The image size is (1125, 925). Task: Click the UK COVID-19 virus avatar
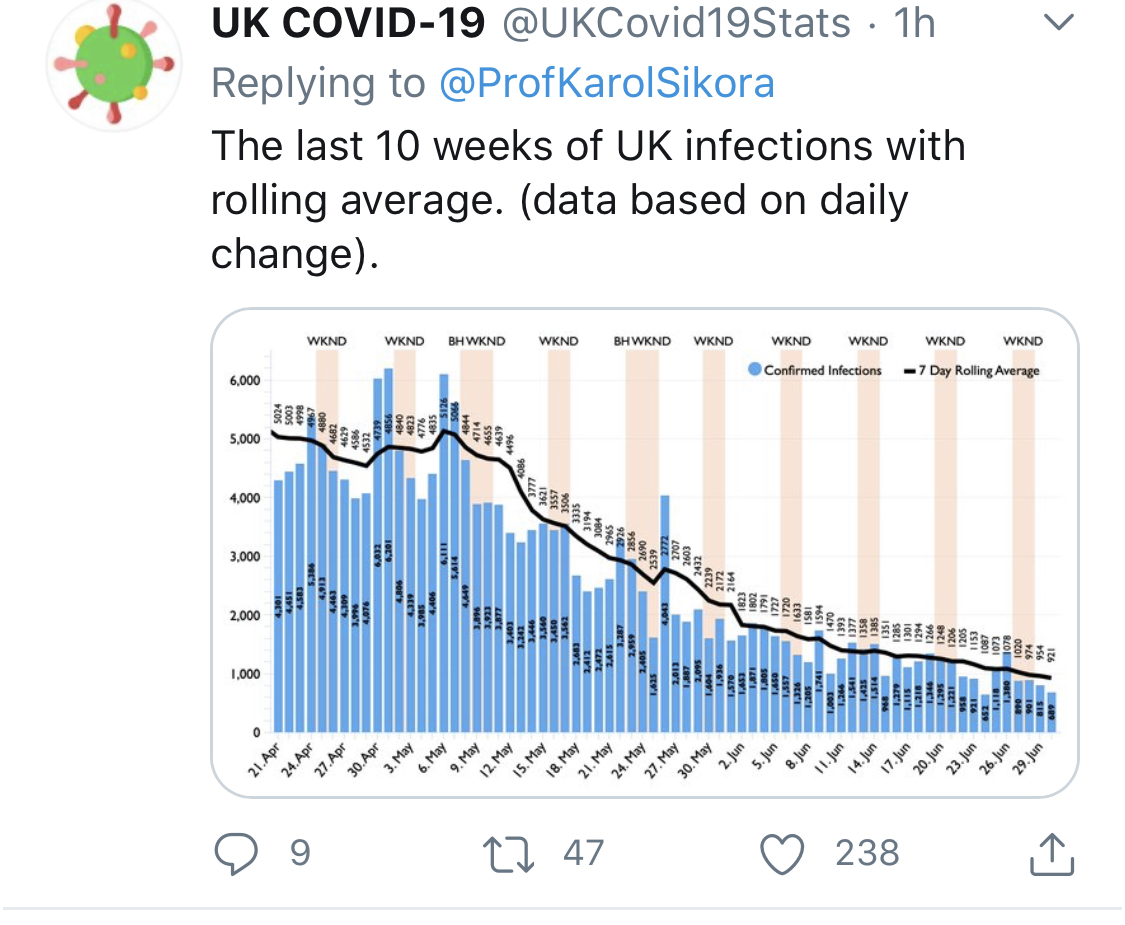coord(113,64)
